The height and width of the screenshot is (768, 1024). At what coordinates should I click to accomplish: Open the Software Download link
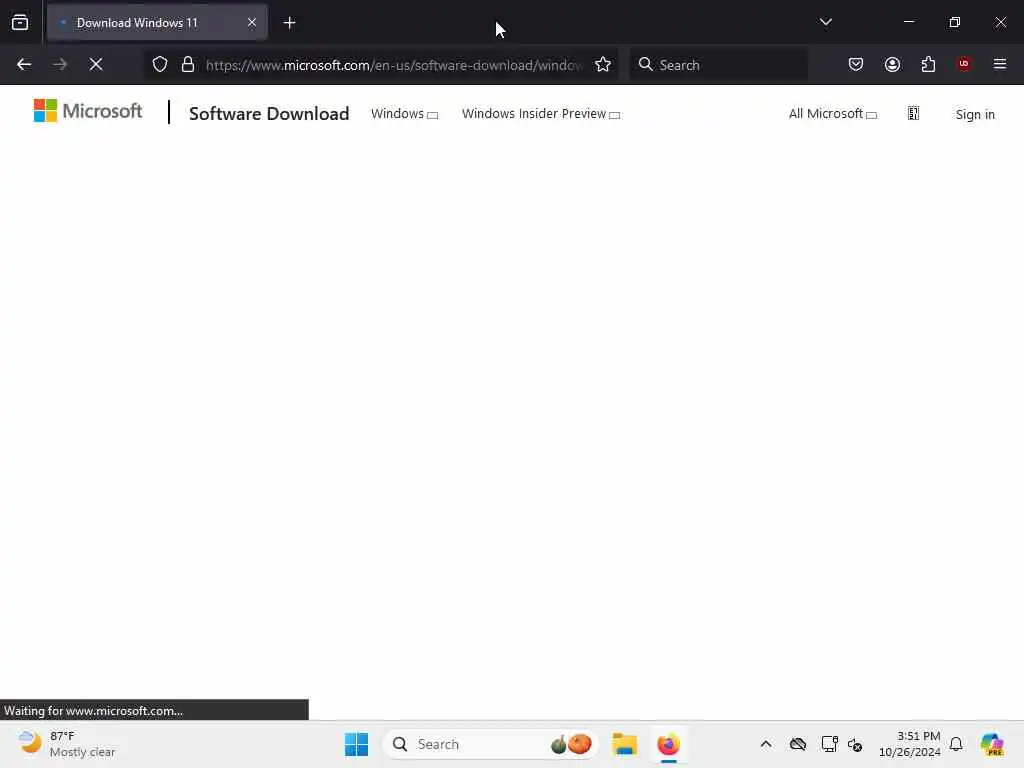(x=269, y=114)
